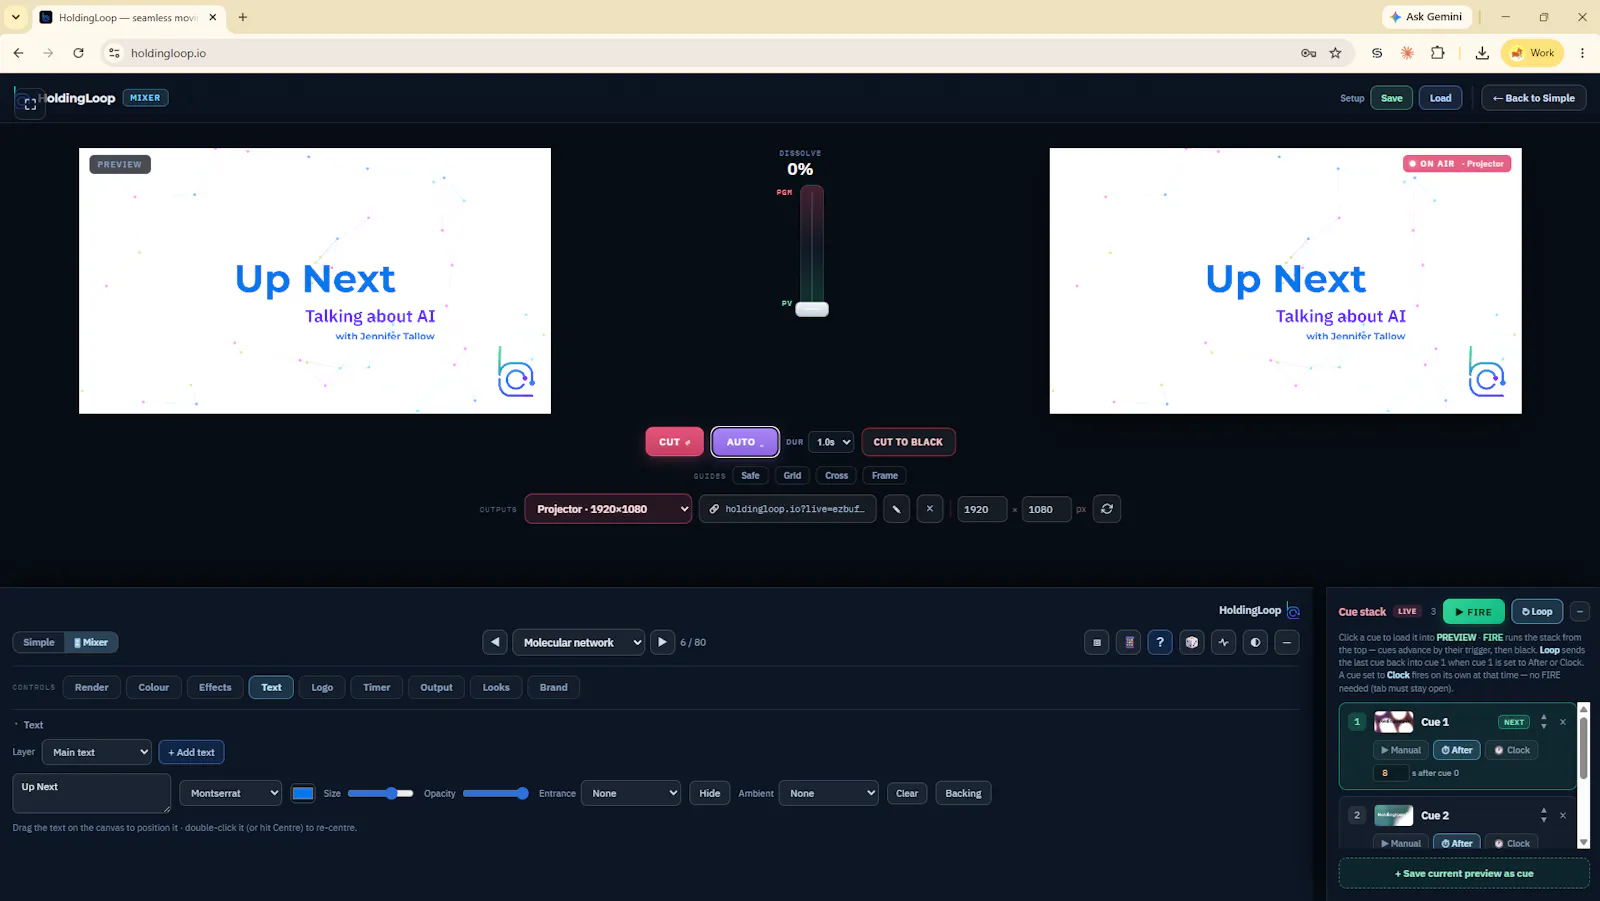
Task: Toggle the Cross guide
Action: point(837,475)
